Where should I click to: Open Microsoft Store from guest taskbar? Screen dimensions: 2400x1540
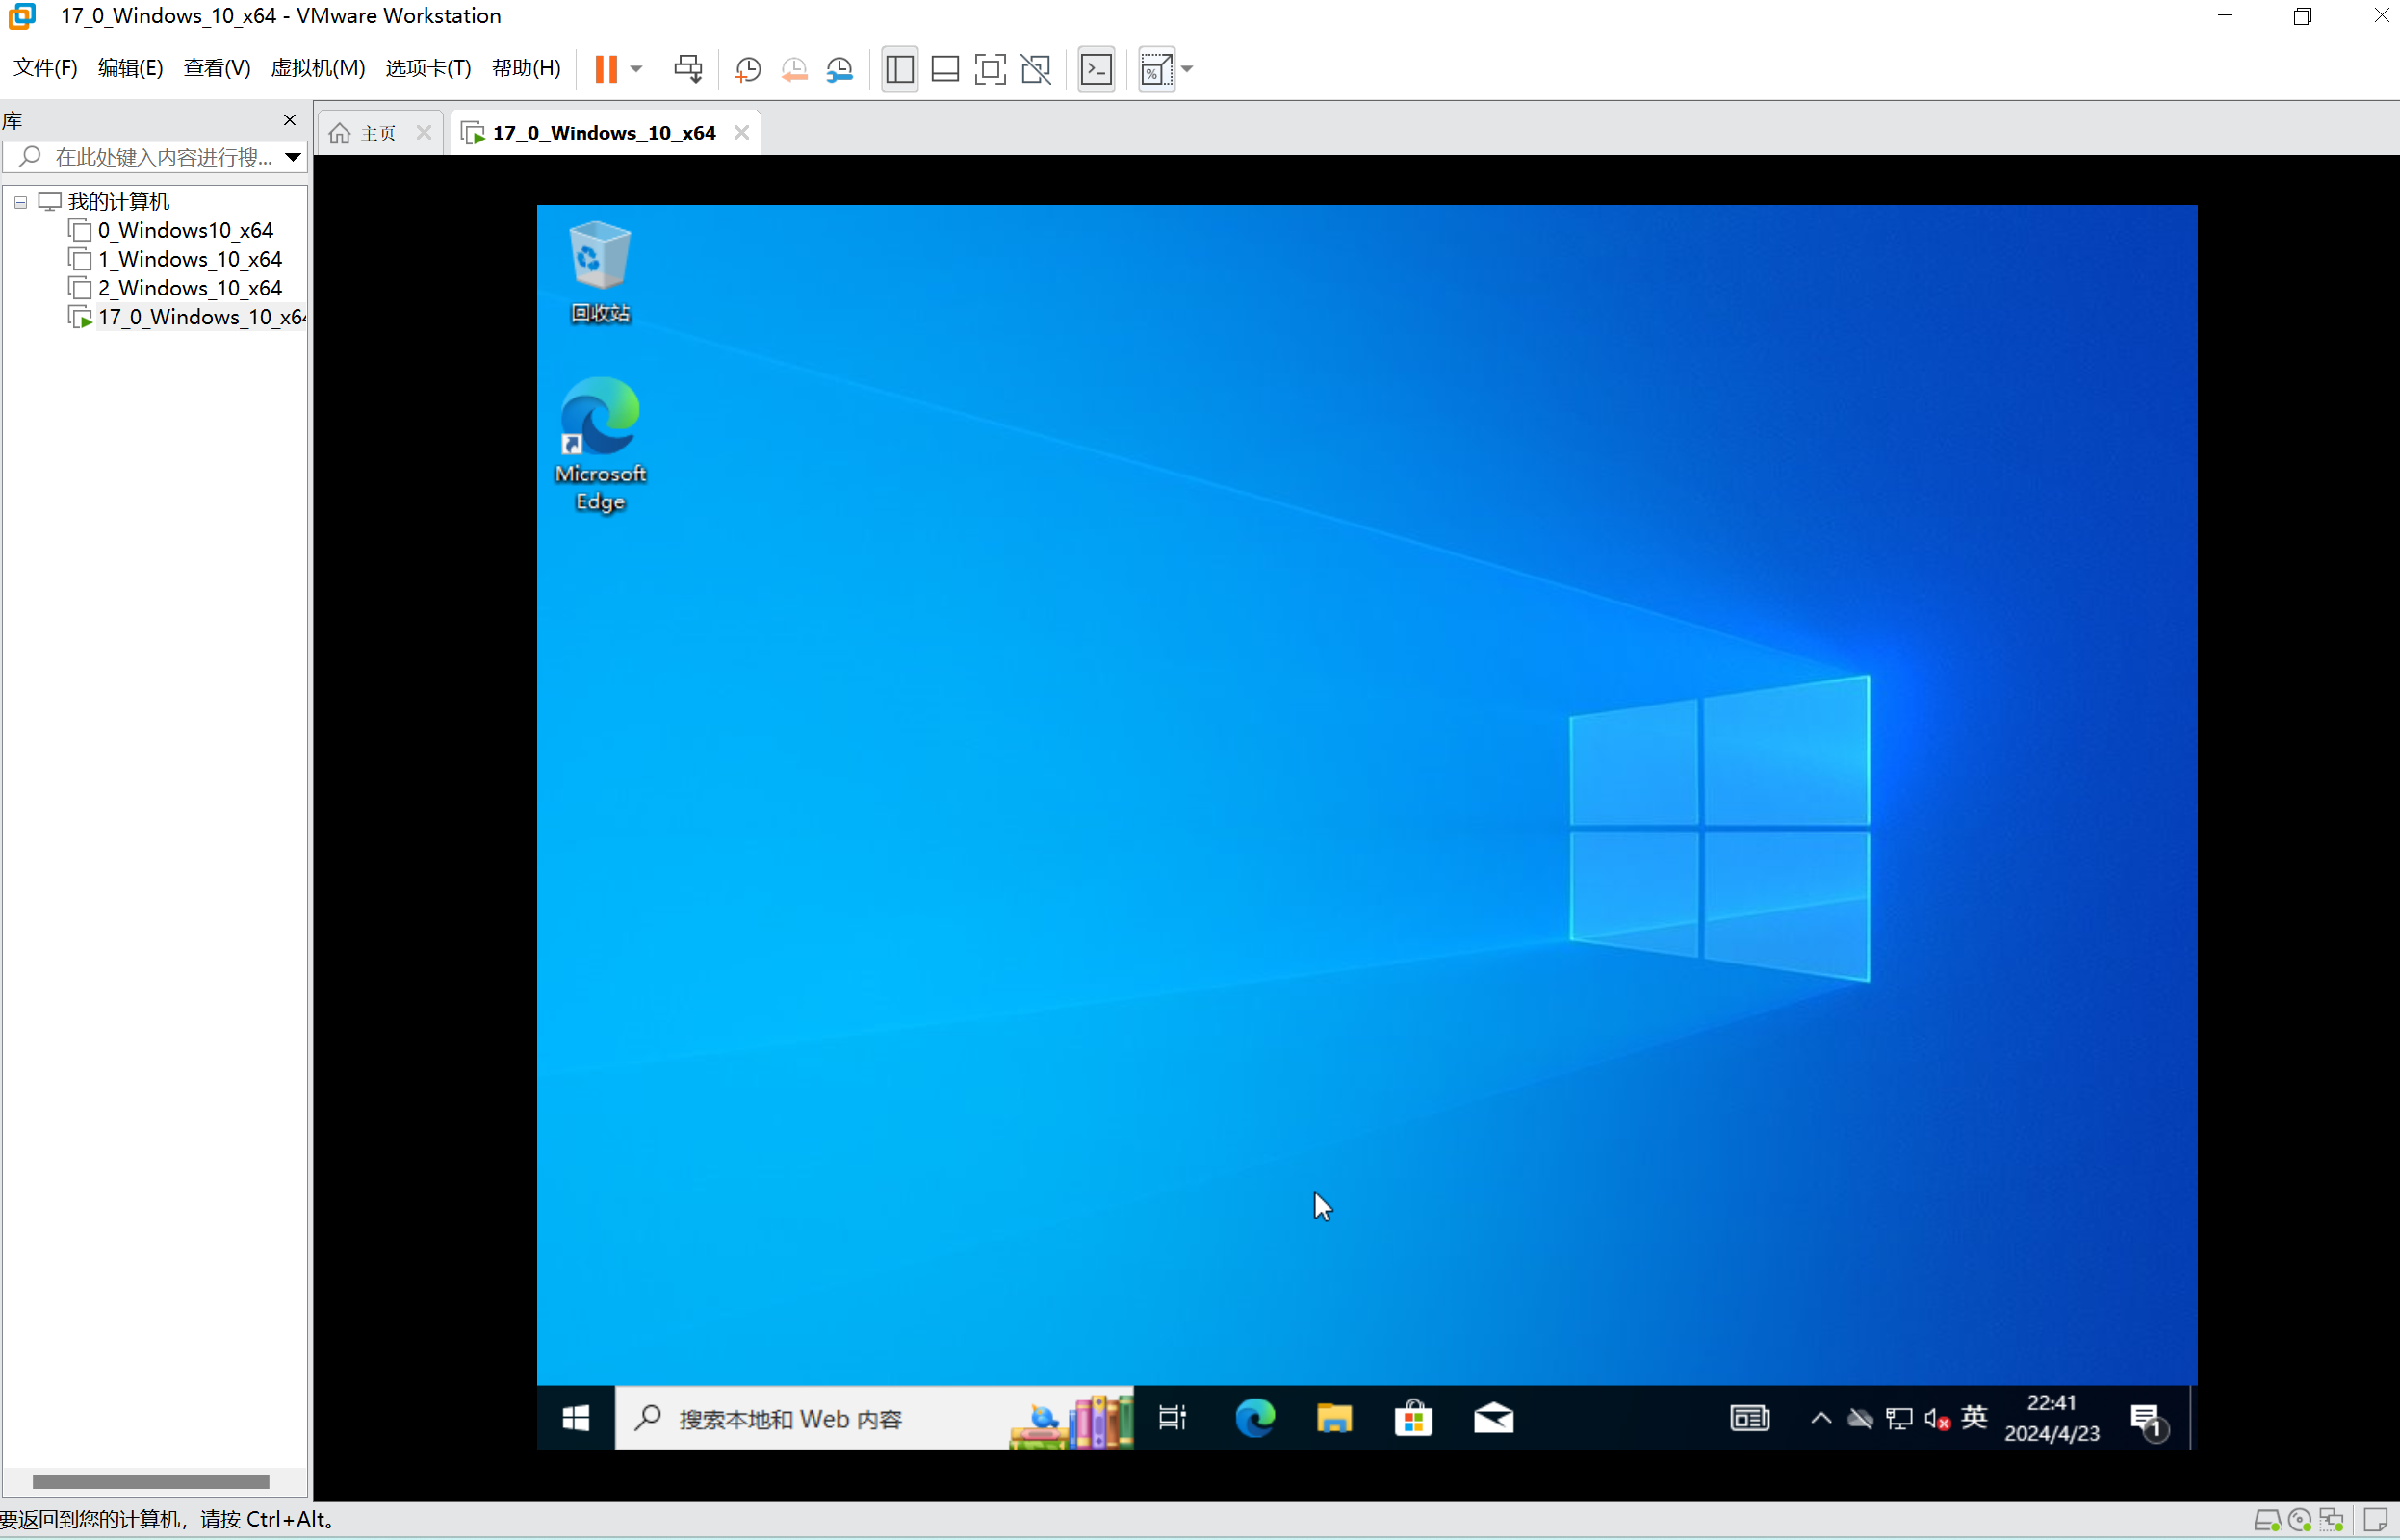[1413, 1418]
